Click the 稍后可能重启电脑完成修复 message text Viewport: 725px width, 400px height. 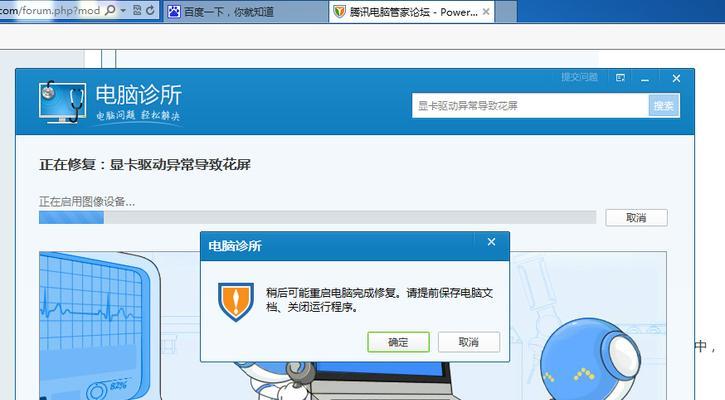pyautogui.click(x=380, y=300)
